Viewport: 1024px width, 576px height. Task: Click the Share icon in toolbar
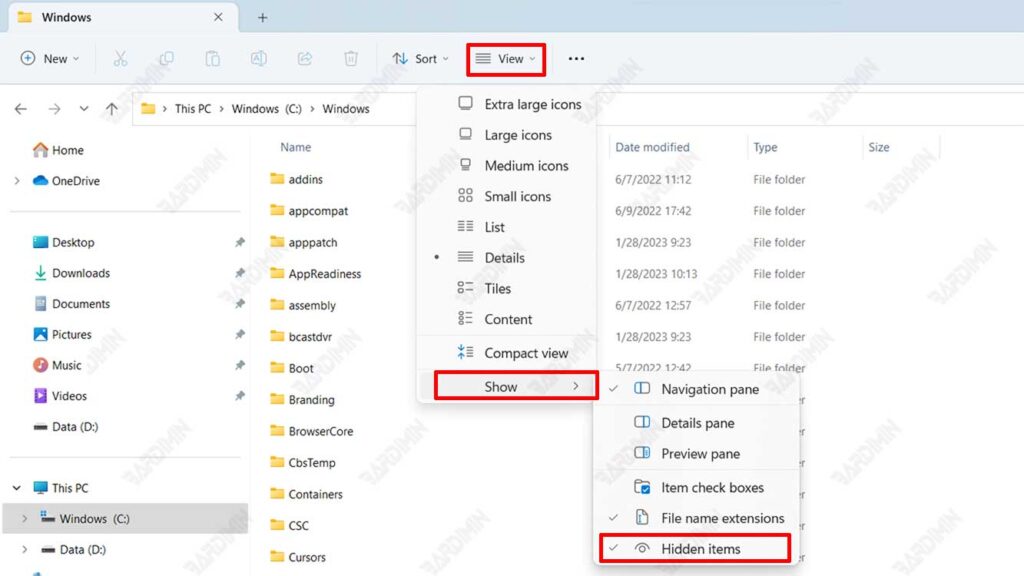click(304, 59)
